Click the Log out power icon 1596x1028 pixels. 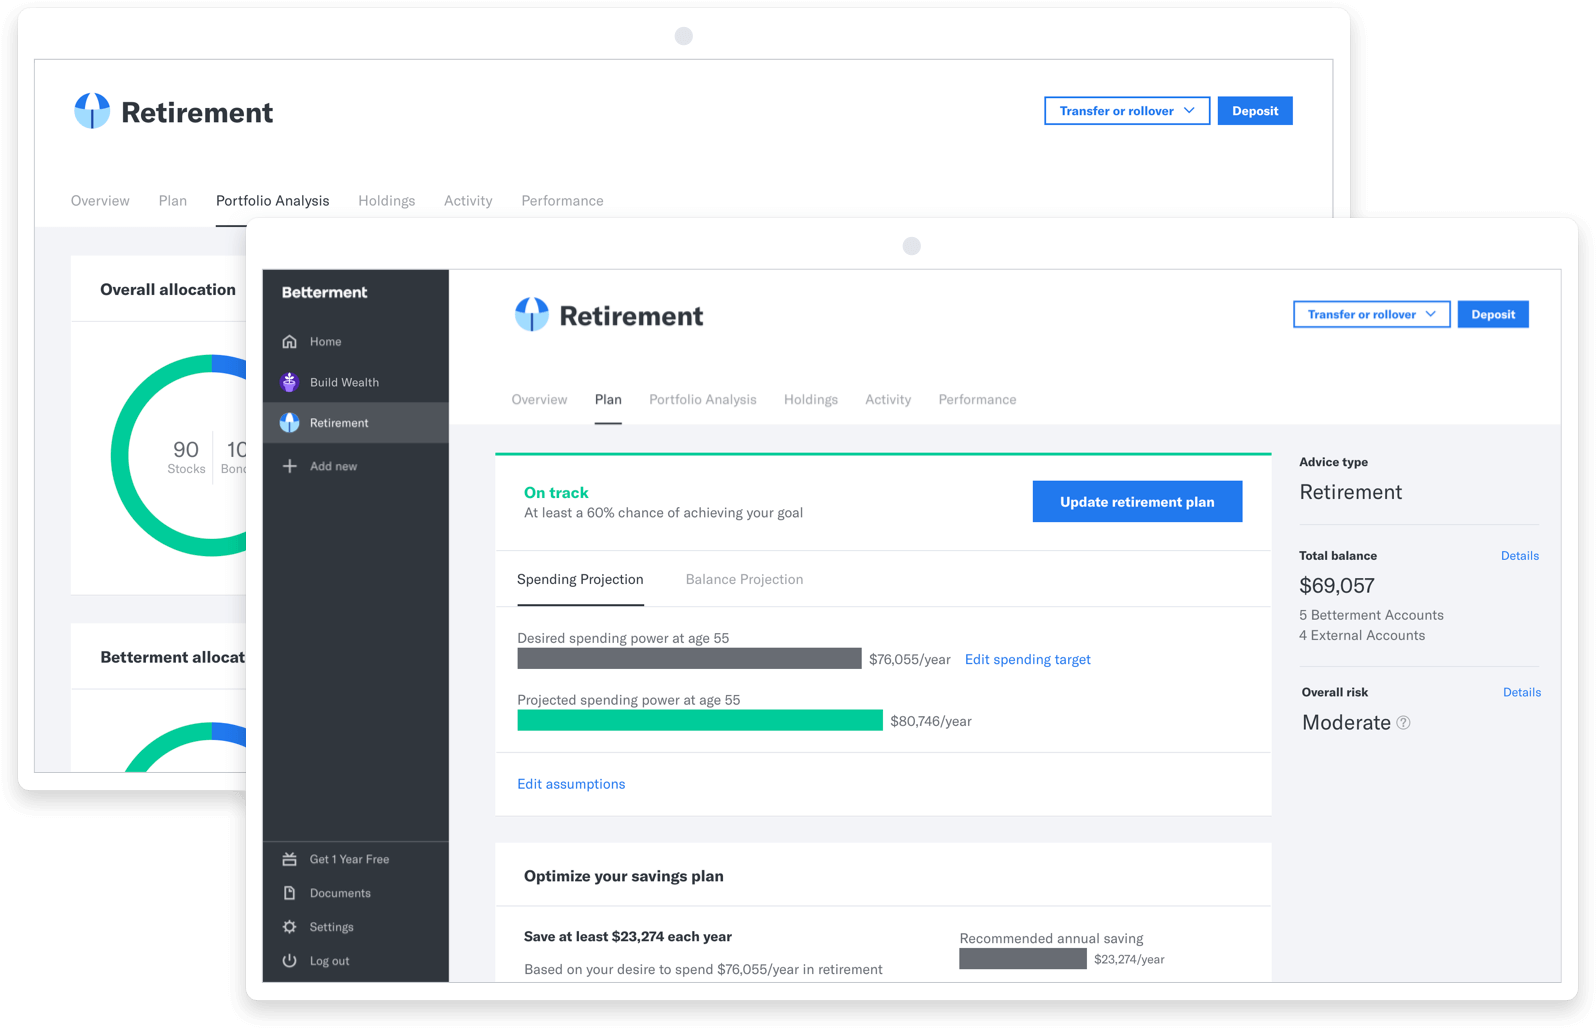point(290,961)
